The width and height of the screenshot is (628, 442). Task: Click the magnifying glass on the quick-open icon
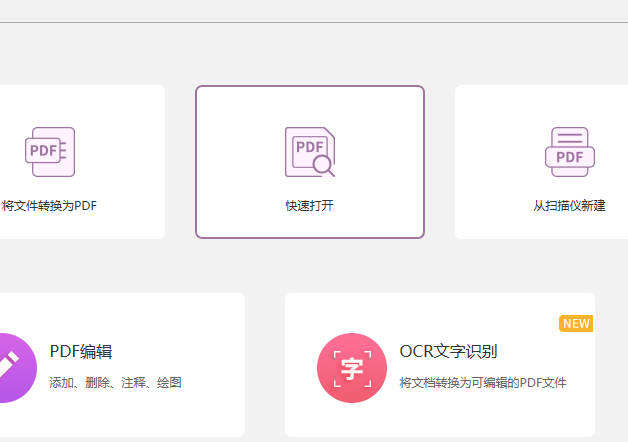click(324, 166)
